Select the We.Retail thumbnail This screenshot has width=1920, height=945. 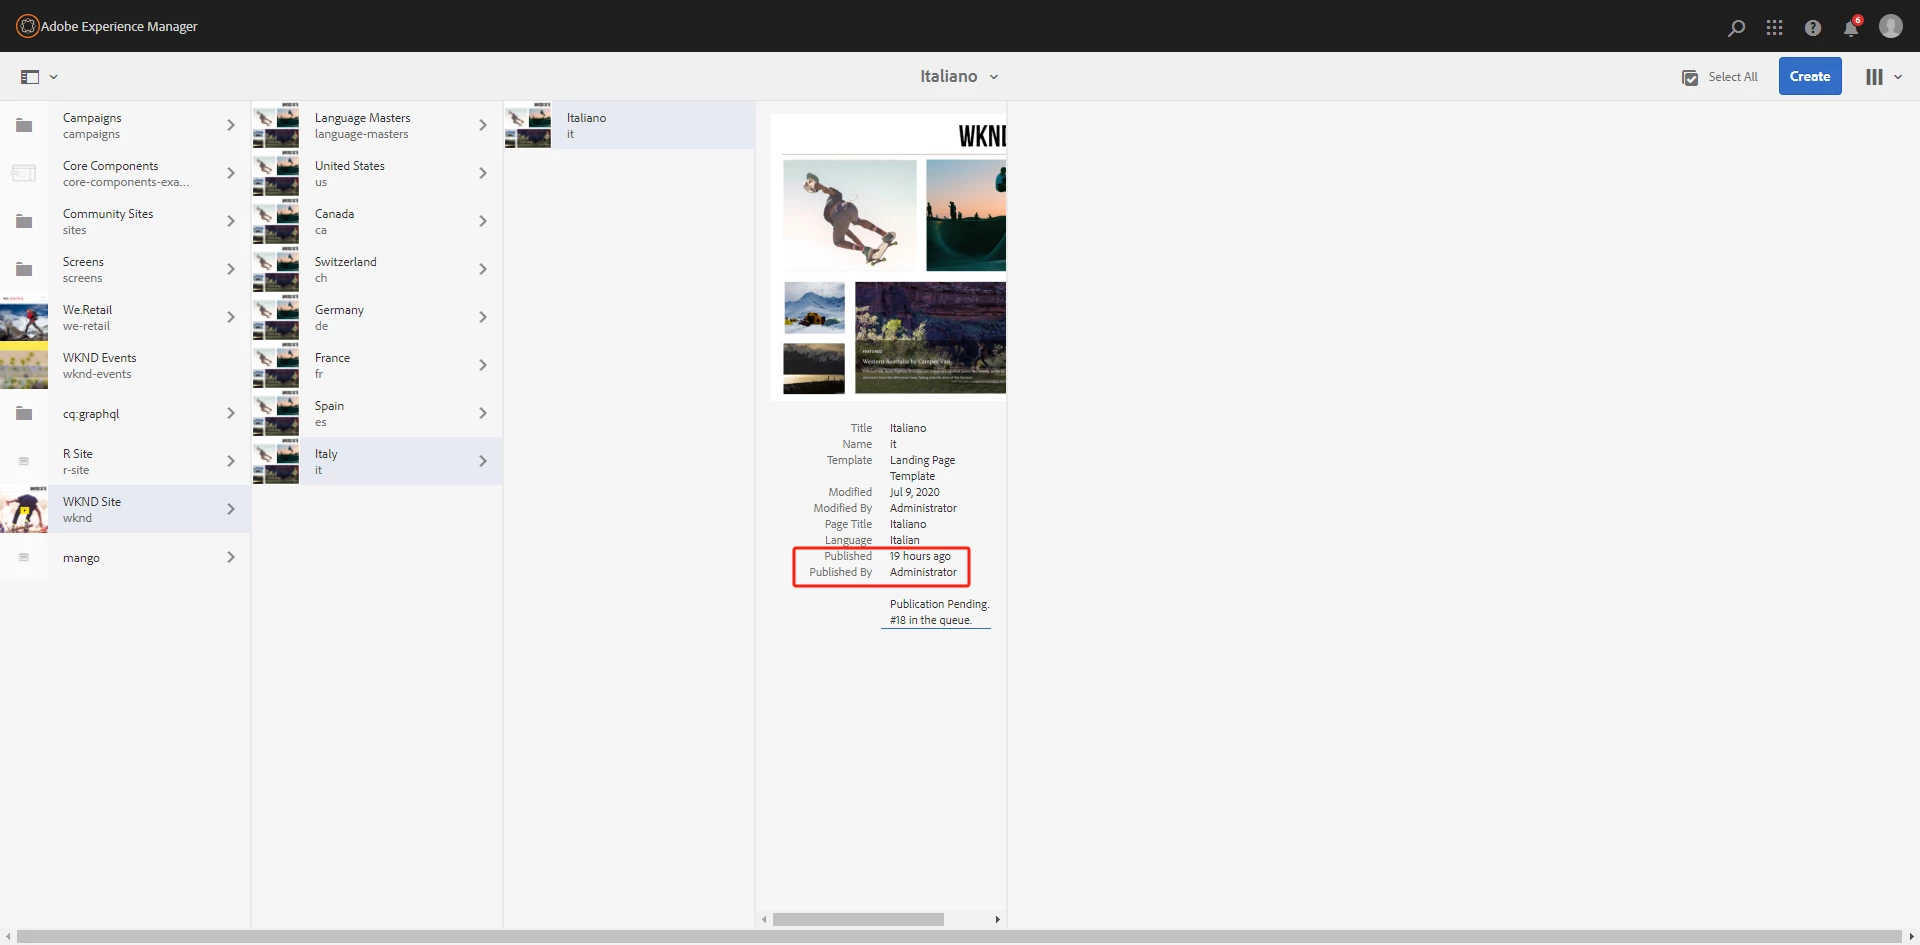coord(24,317)
